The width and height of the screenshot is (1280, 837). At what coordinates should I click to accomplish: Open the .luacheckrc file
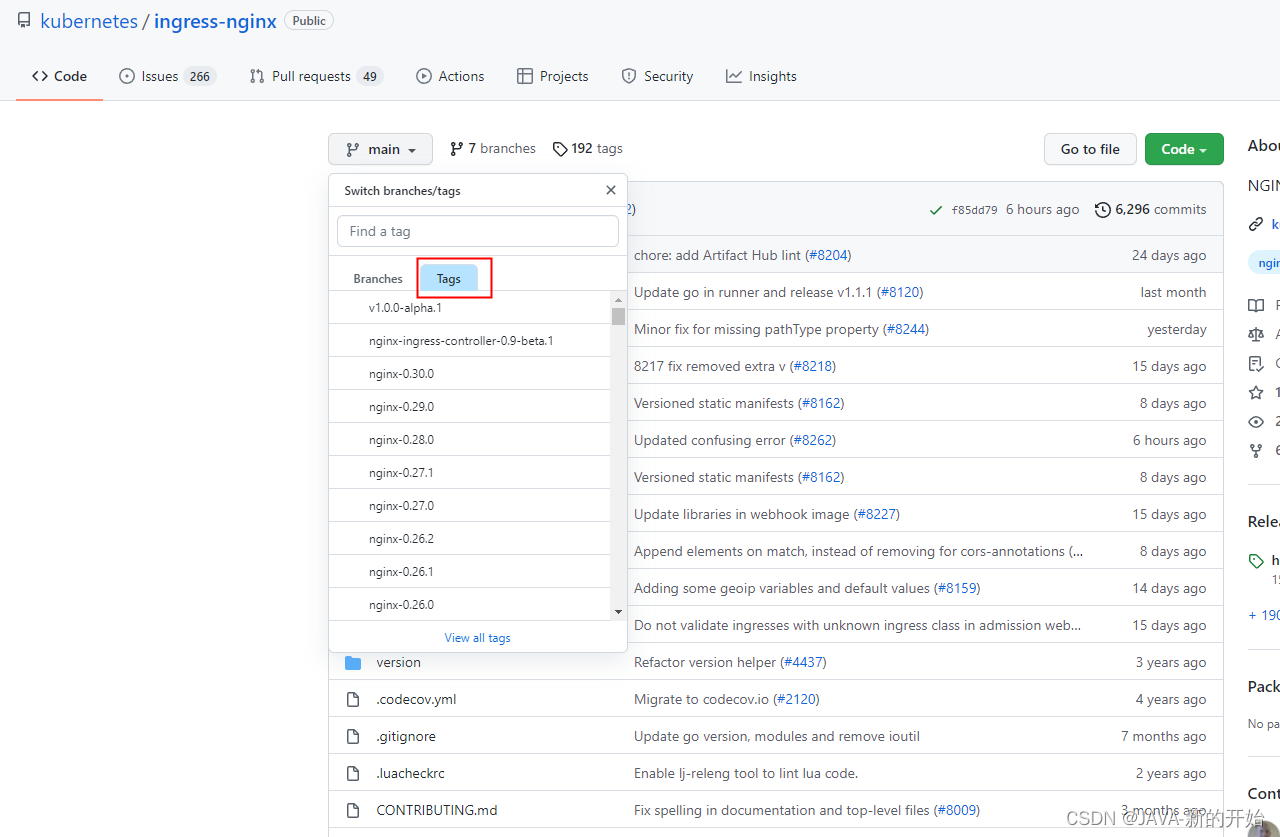410,773
